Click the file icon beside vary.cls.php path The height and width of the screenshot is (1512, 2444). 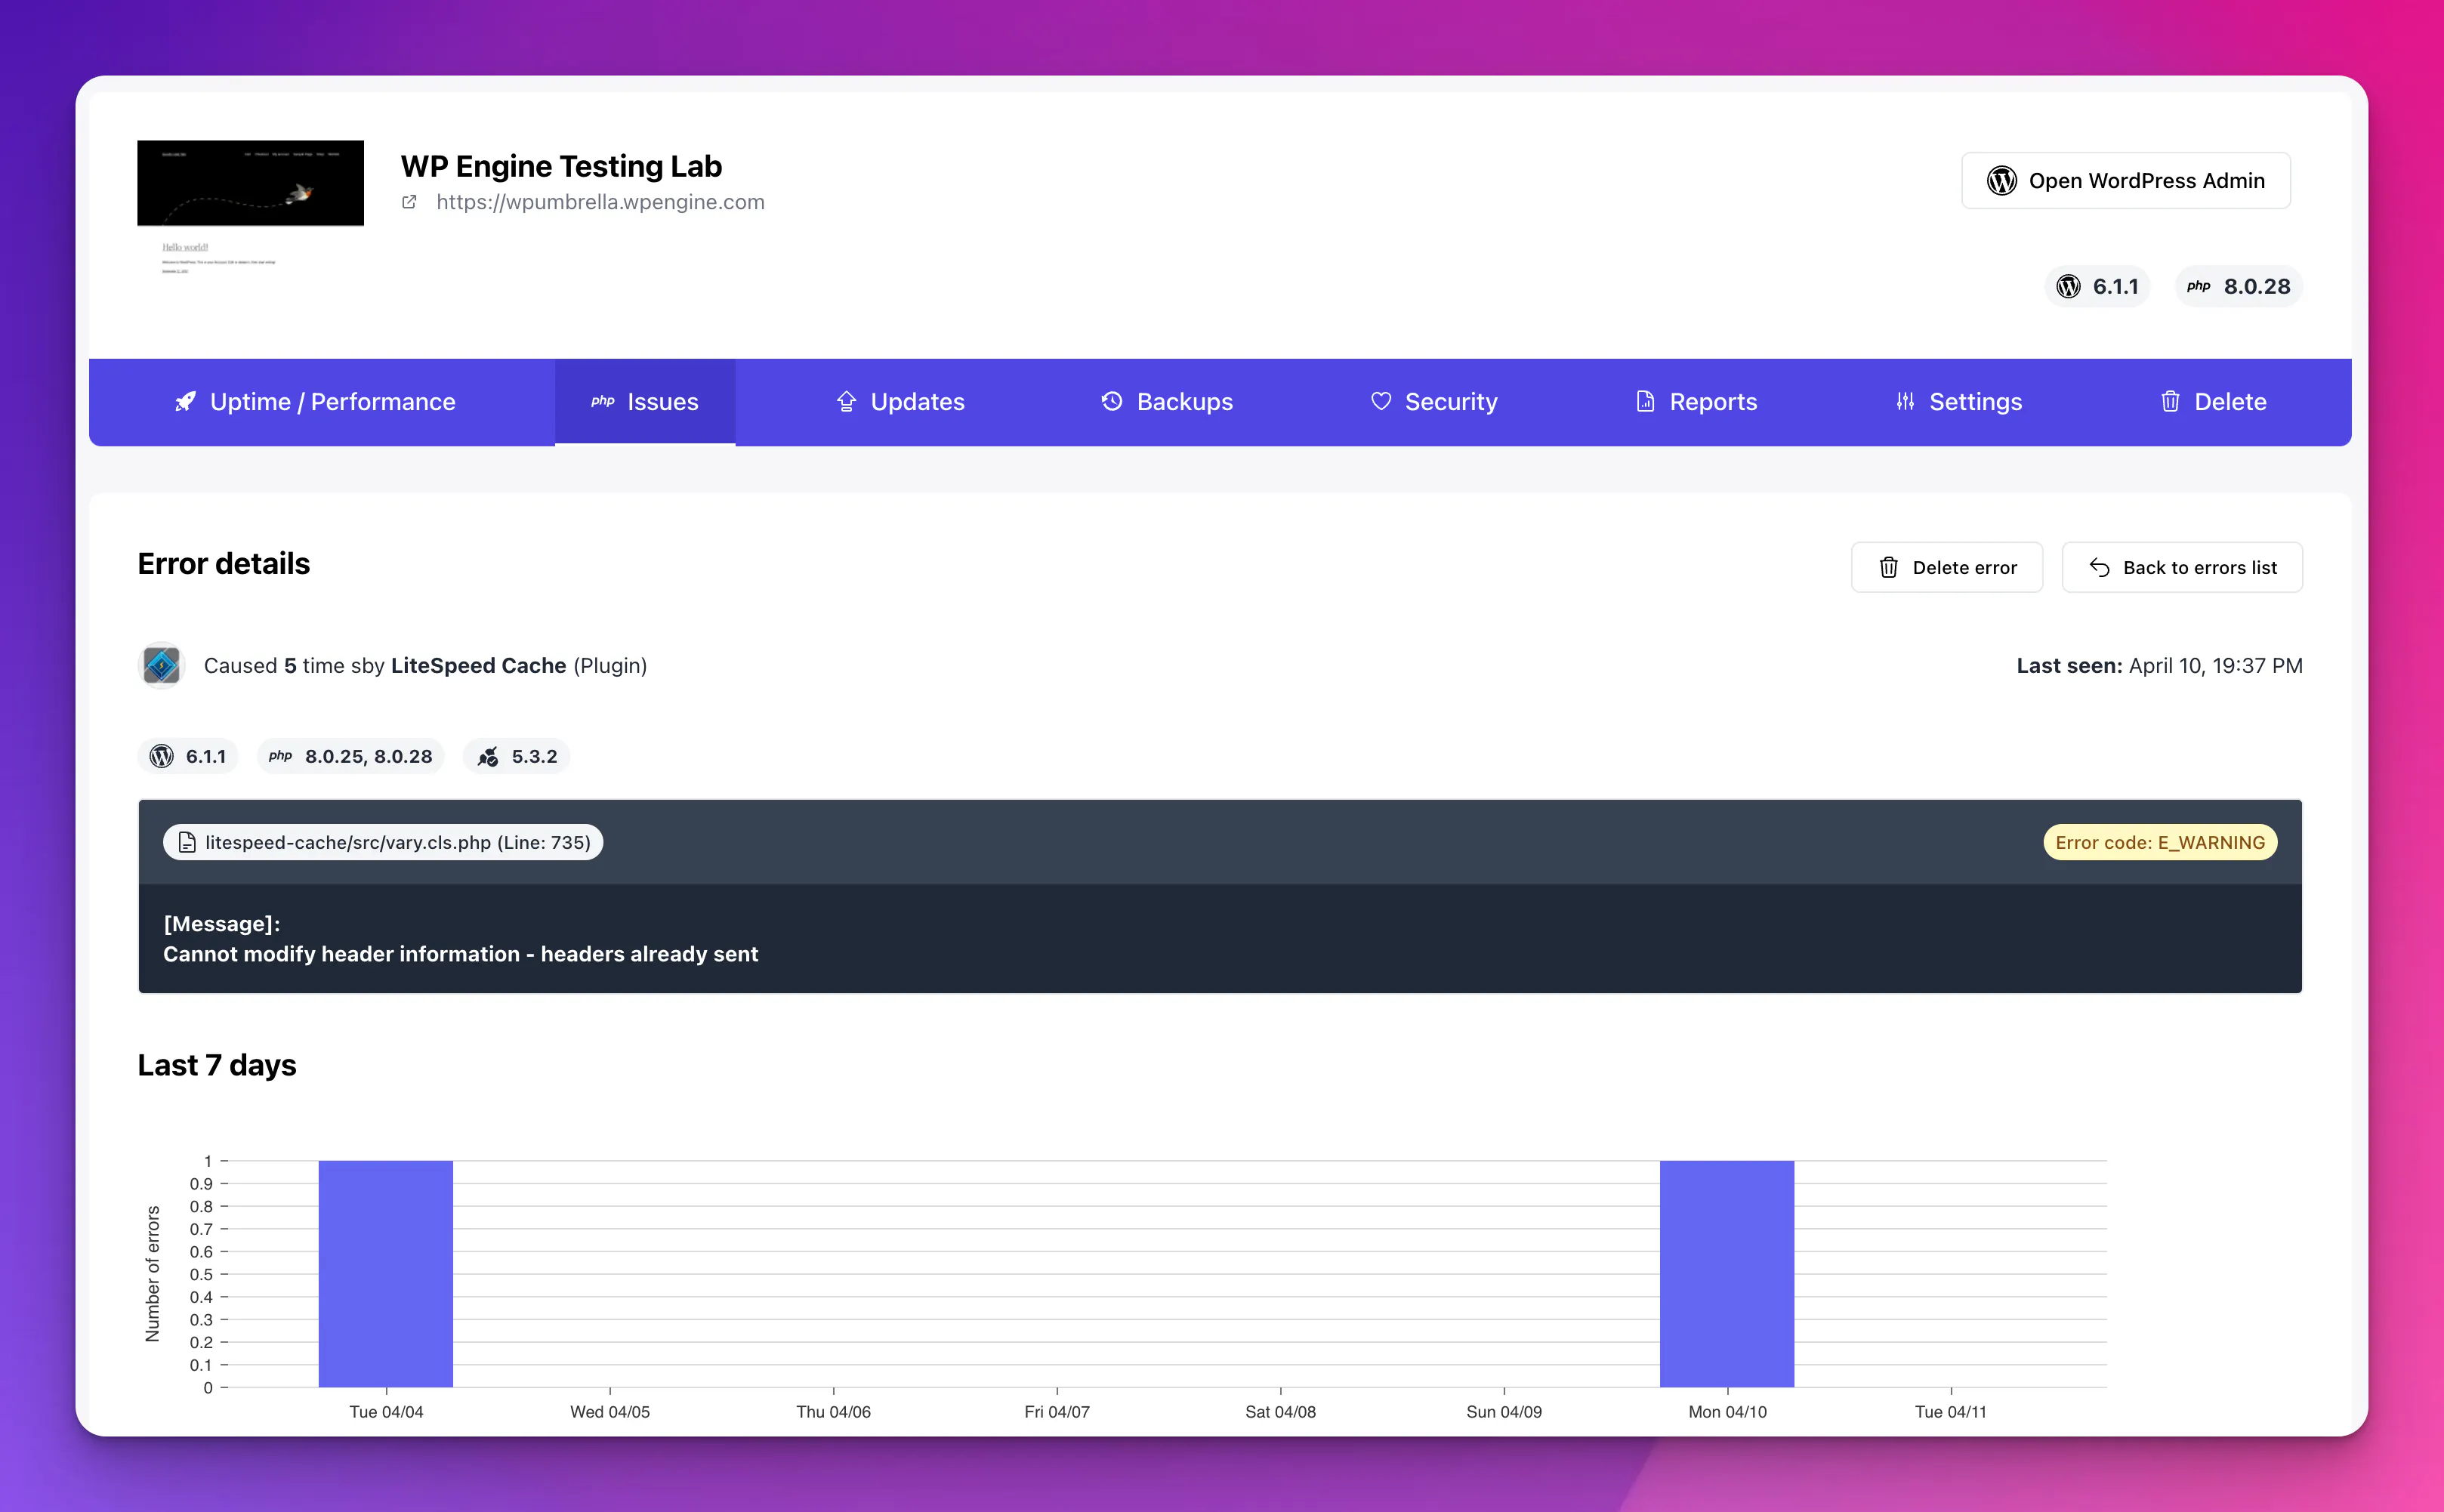(187, 843)
